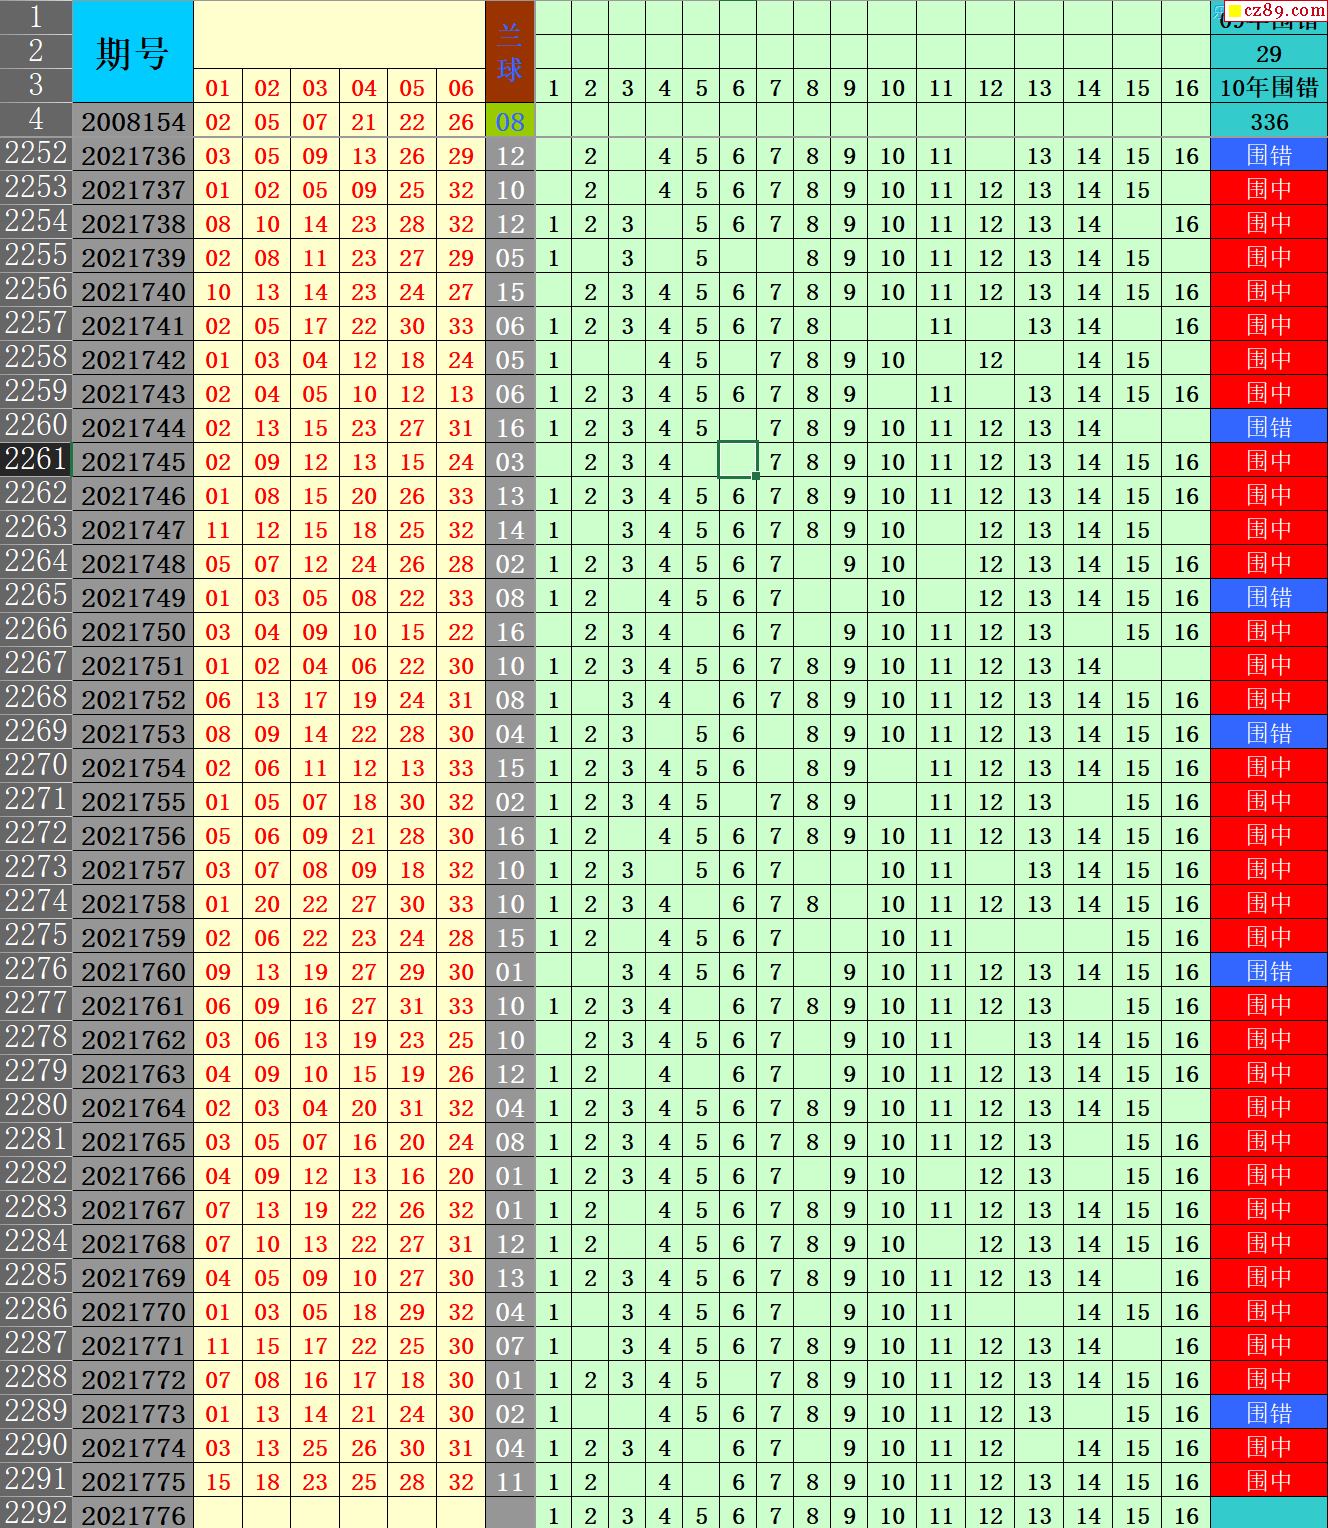
Task: Click the 兰球 column header
Action: click(510, 52)
